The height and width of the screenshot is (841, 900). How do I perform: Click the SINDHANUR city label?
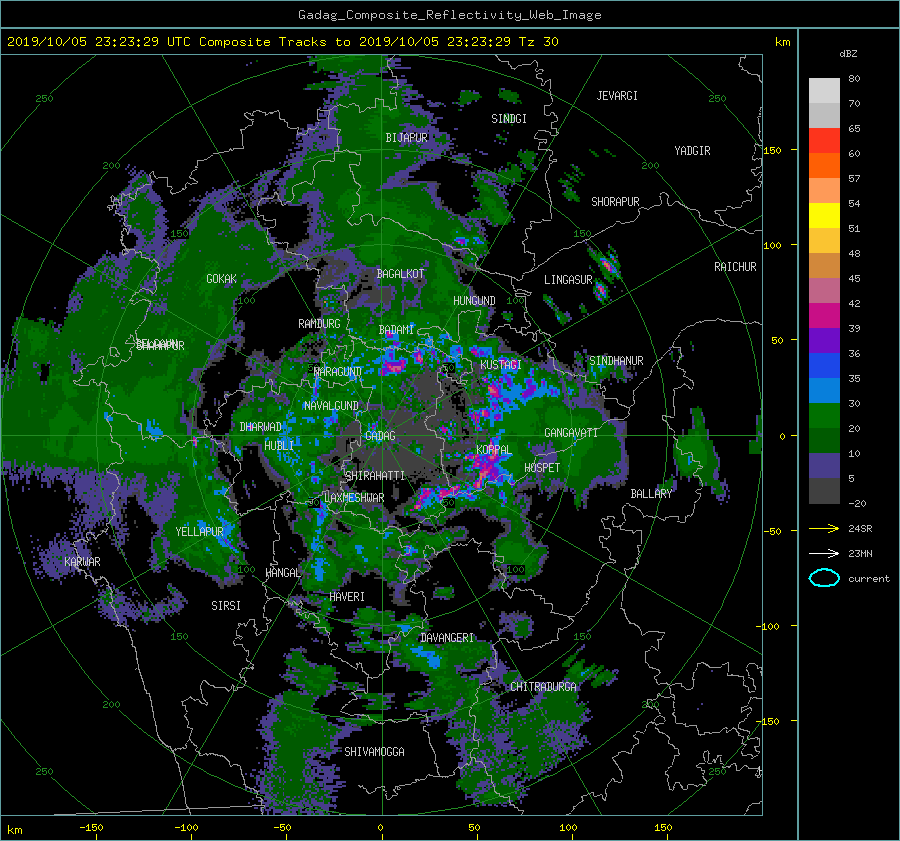pyautogui.click(x=616, y=361)
